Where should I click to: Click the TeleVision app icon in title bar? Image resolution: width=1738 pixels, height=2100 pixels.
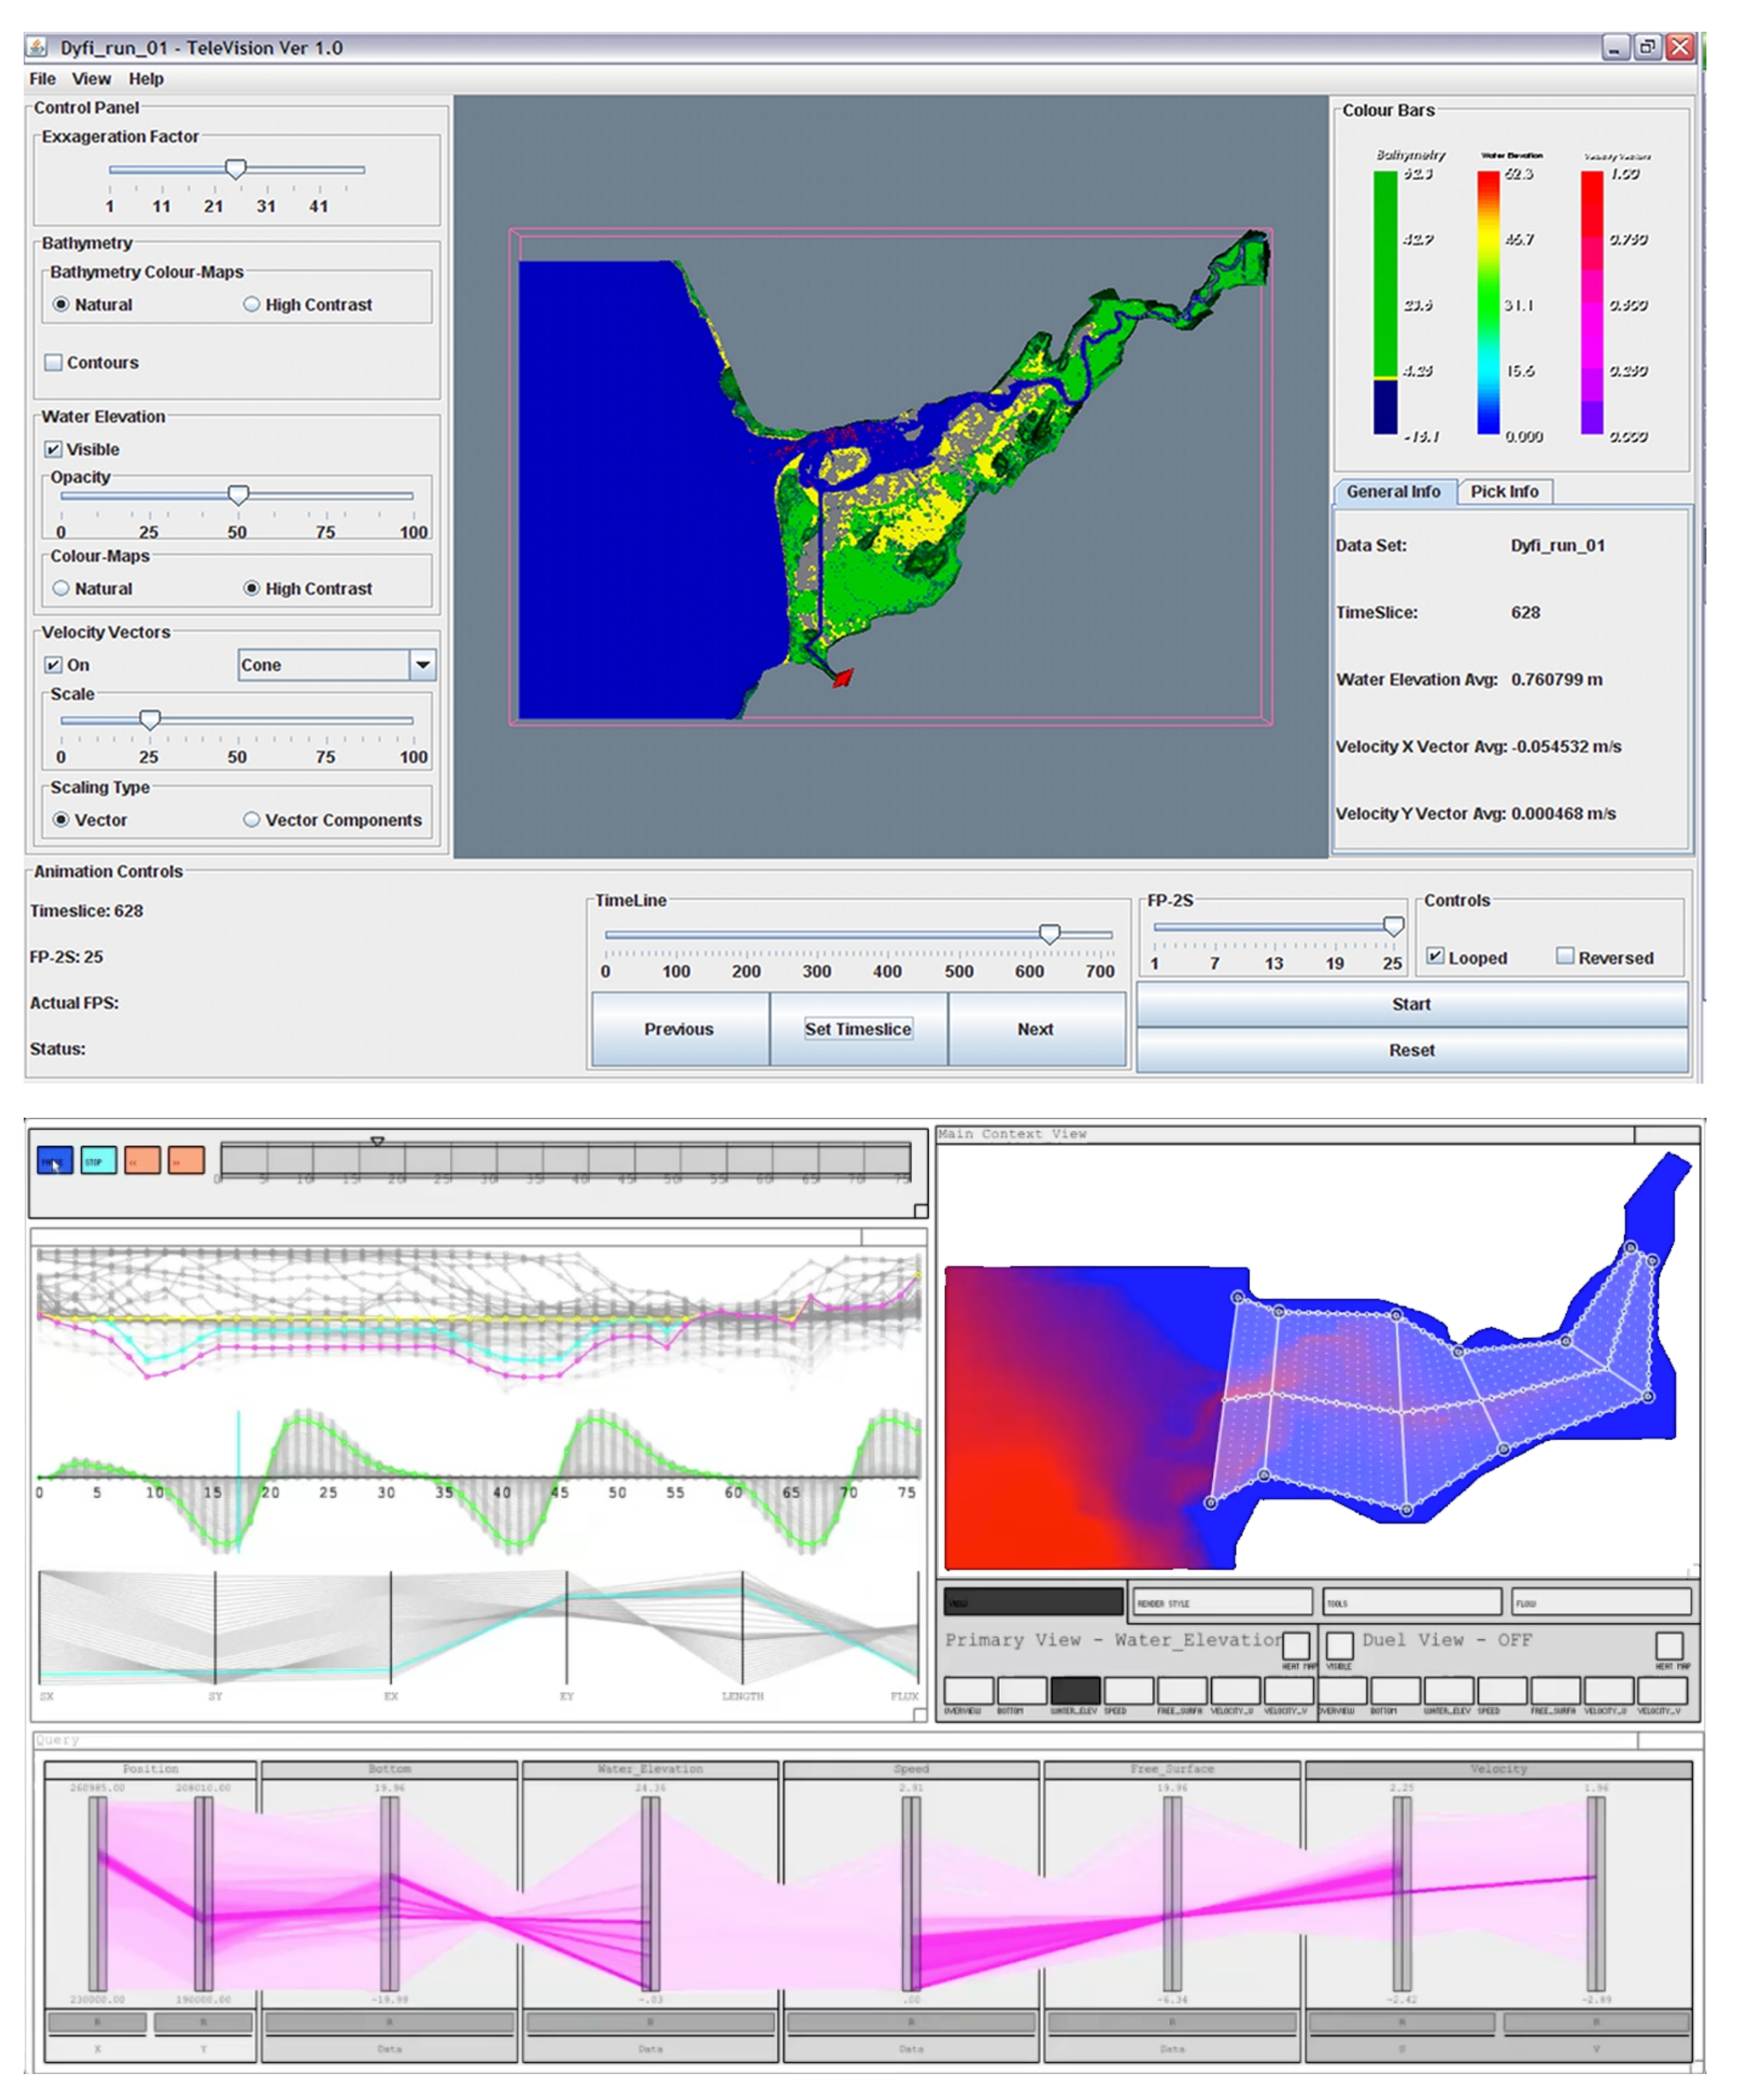point(38,47)
